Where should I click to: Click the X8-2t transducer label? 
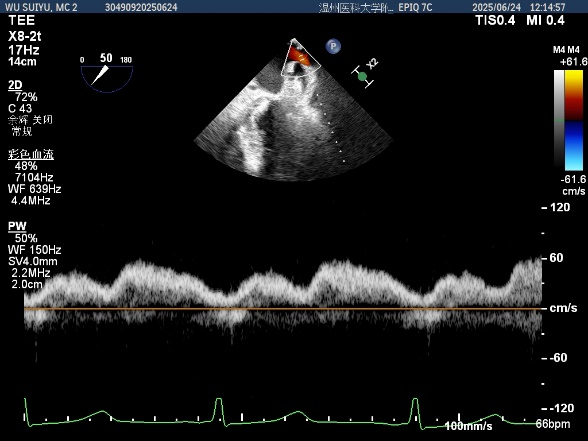point(25,36)
